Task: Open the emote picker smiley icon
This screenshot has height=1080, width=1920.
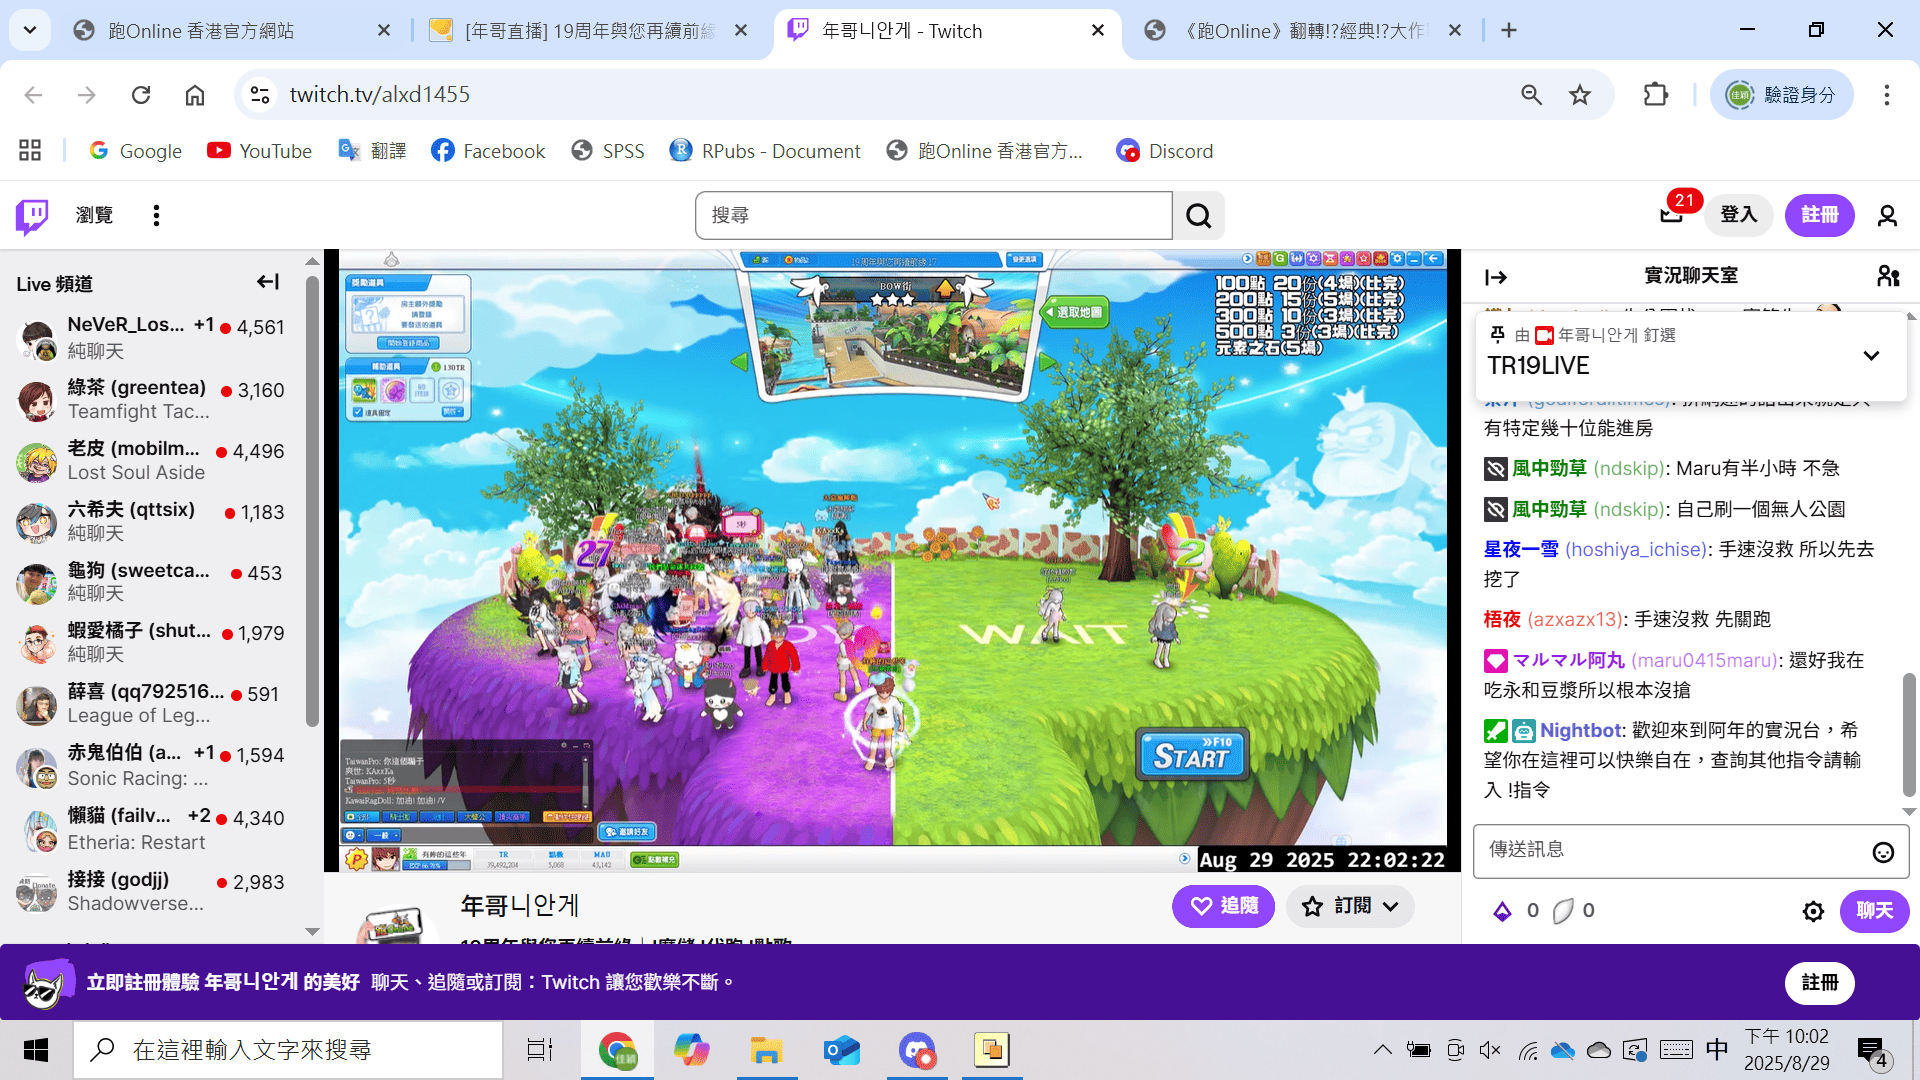Action: coord(1883,852)
